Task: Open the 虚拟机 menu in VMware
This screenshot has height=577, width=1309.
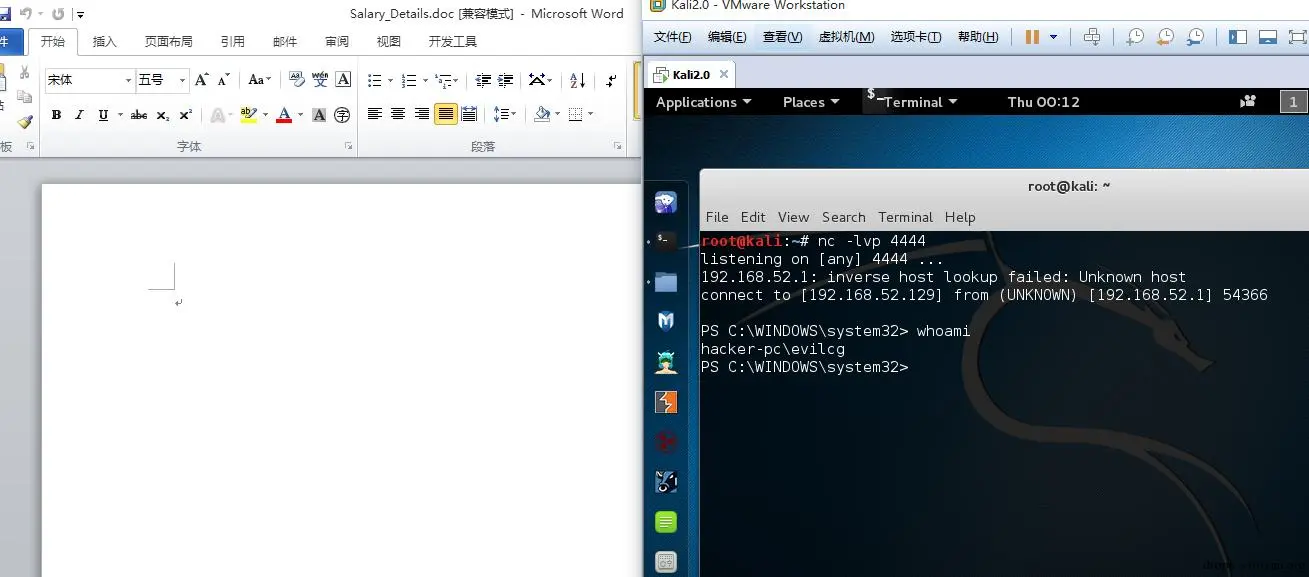Action: pyautogui.click(x=846, y=36)
